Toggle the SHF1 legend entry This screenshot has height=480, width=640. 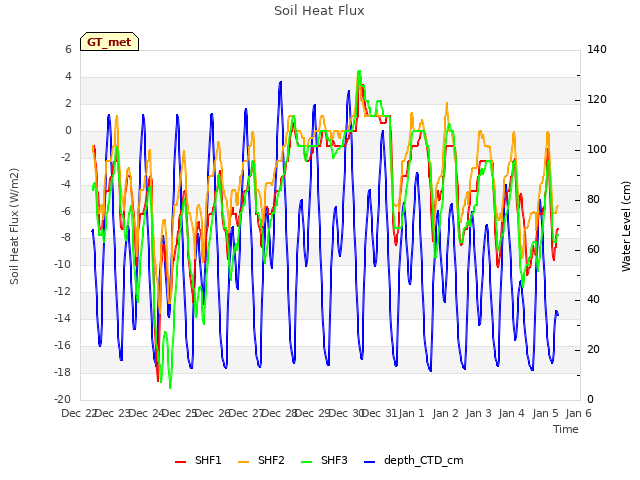[198, 460]
